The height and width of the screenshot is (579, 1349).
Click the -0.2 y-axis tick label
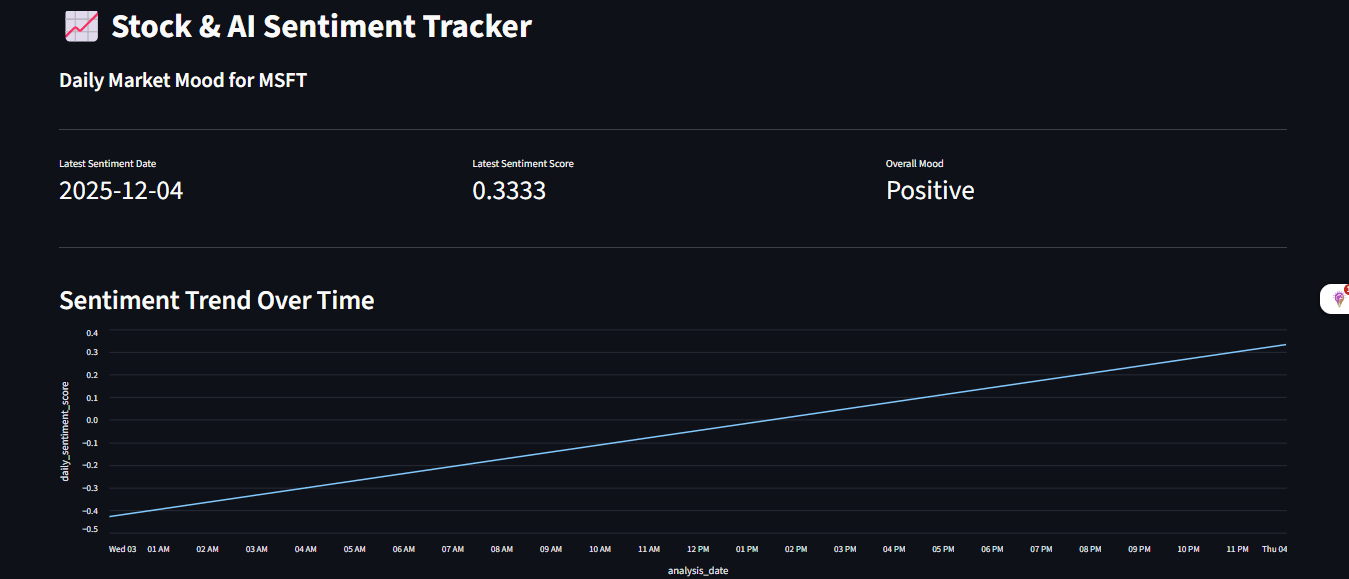click(91, 465)
